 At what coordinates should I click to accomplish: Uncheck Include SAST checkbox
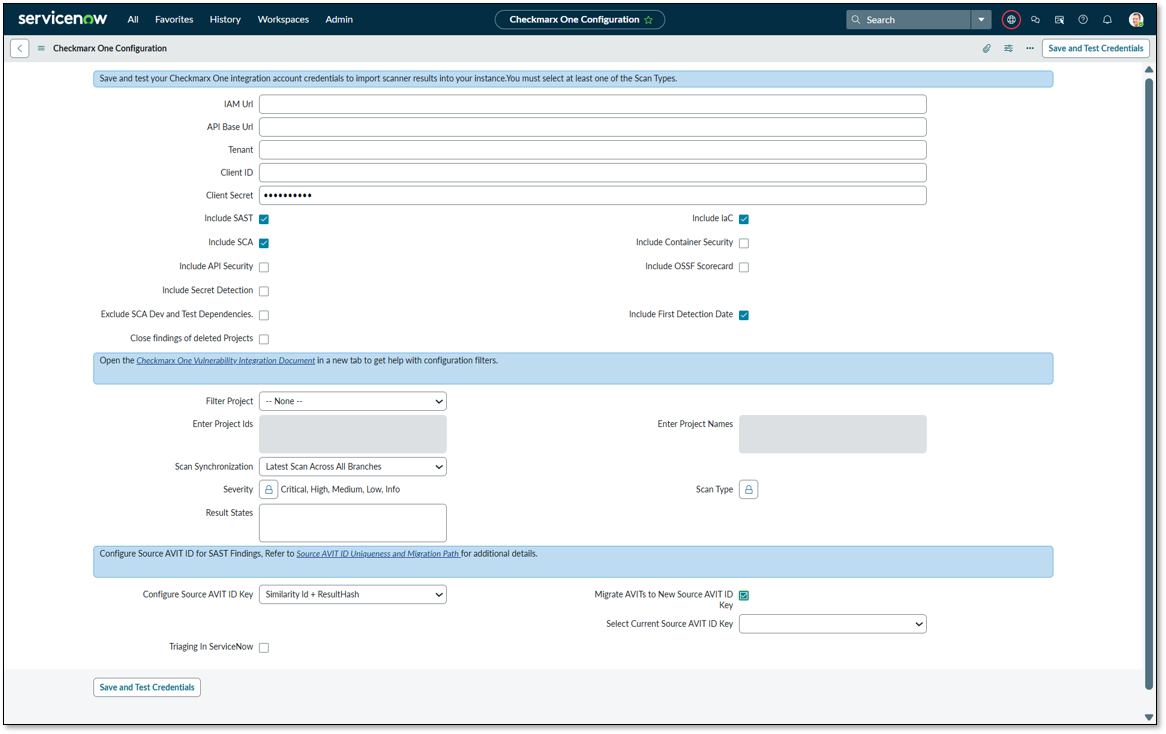pos(264,219)
